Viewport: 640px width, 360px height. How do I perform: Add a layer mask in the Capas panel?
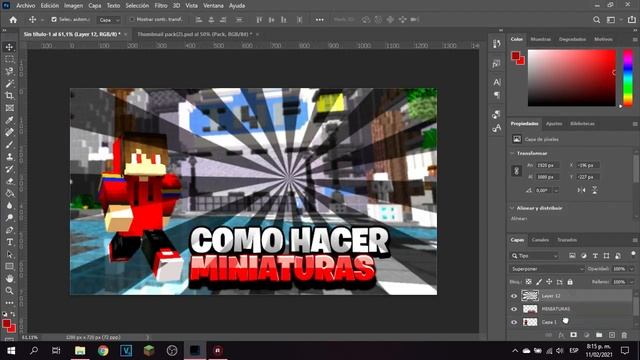pyautogui.click(x=573, y=335)
